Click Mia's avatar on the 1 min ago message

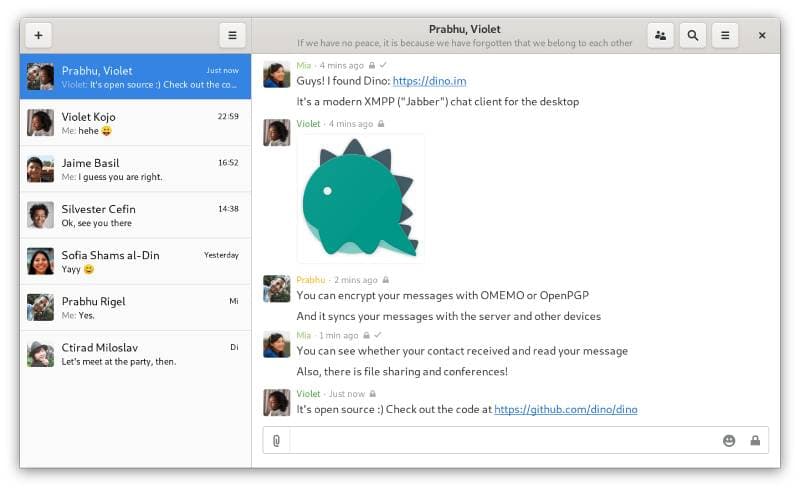[x=277, y=344]
